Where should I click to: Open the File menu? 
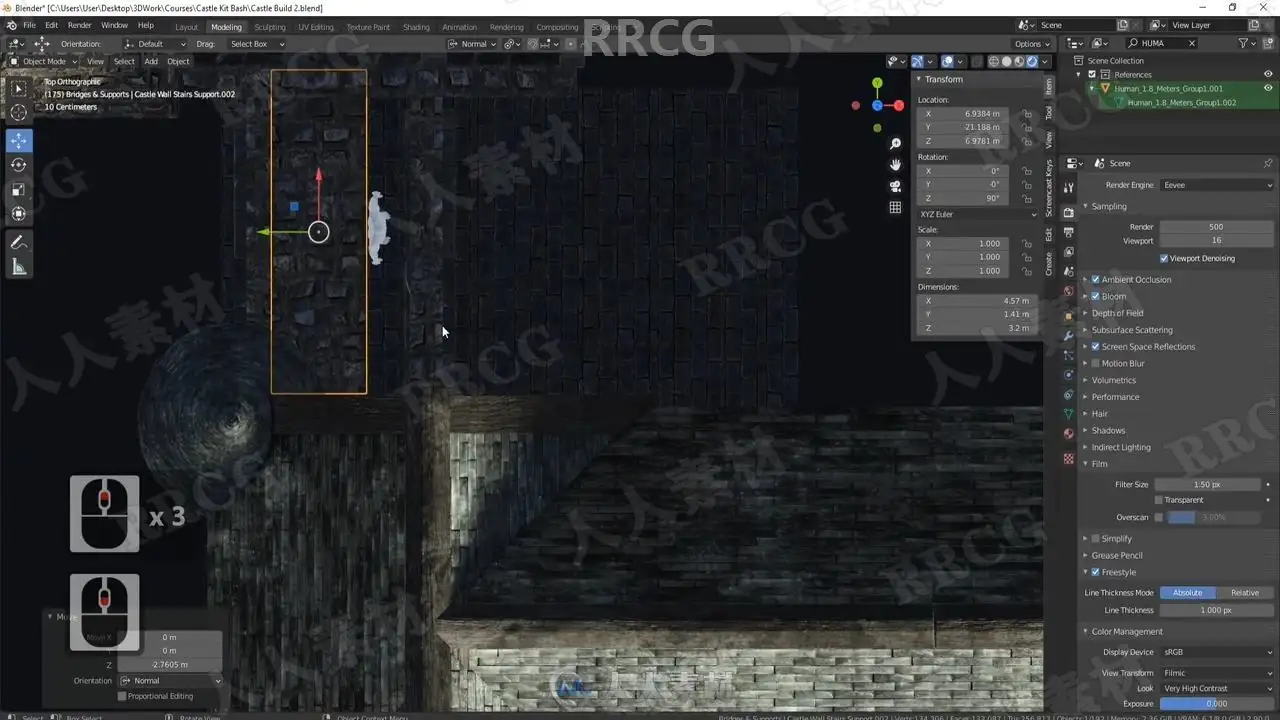pos(30,25)
